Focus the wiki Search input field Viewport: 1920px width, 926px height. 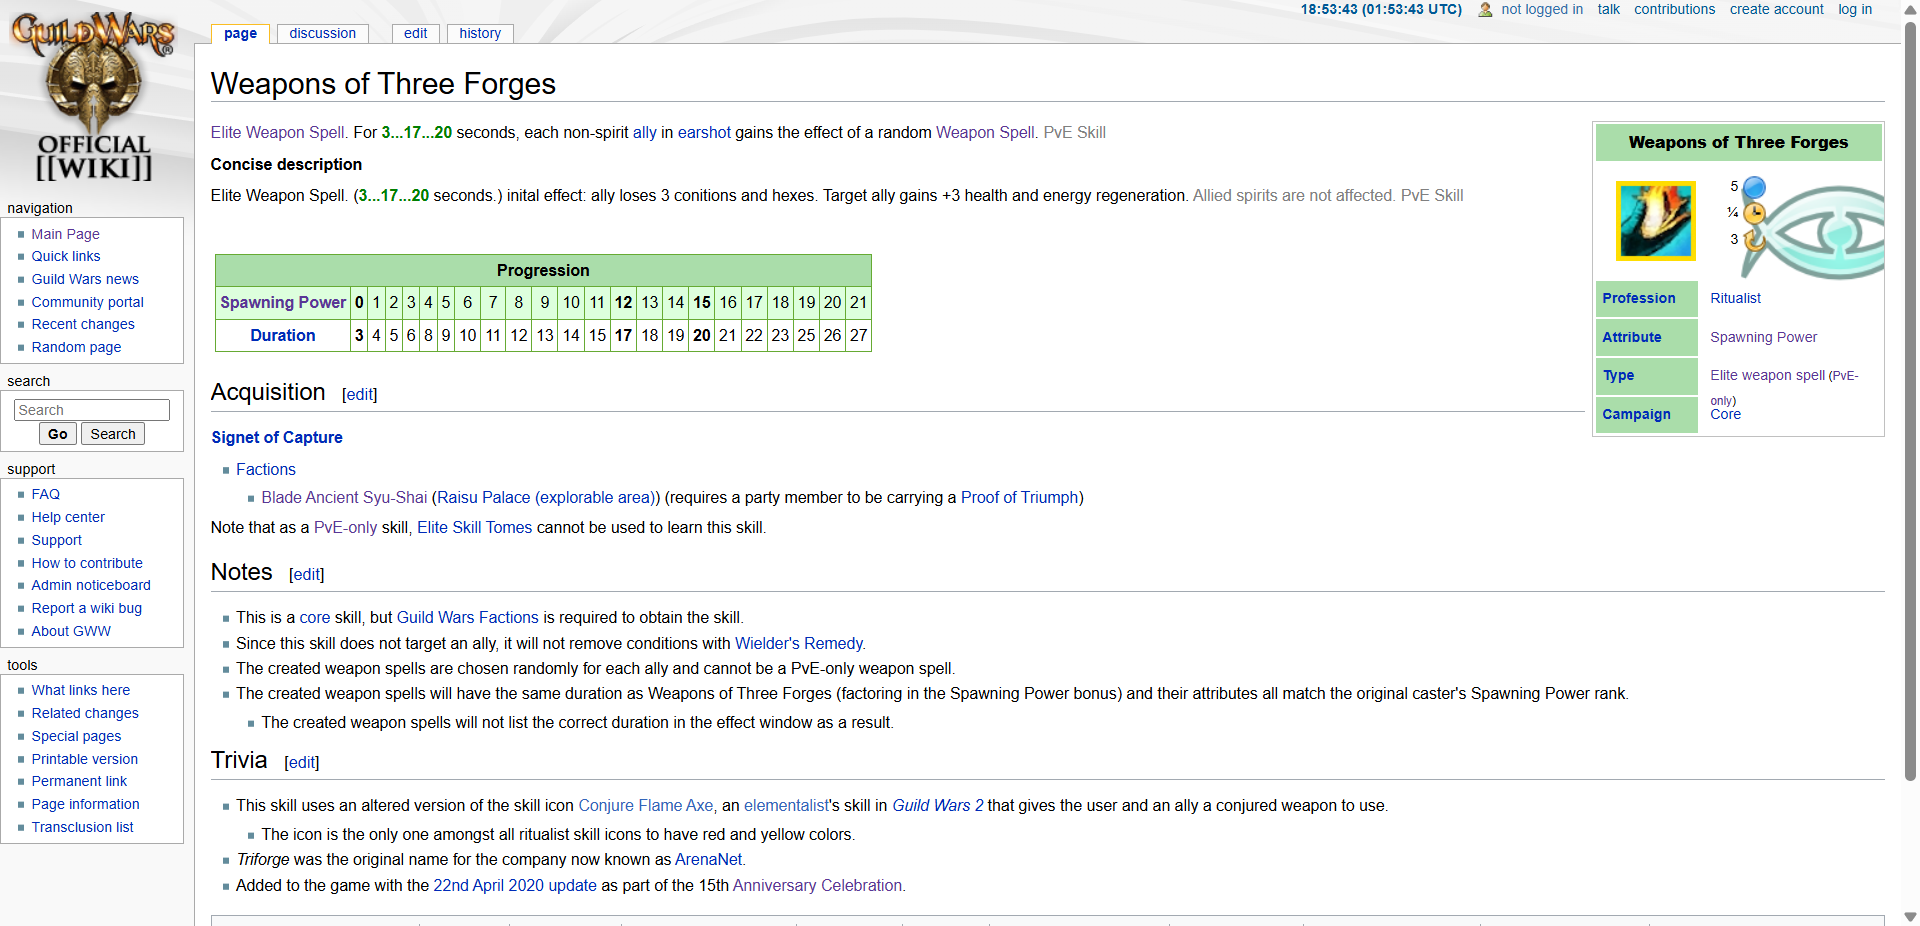coord(92,410)
